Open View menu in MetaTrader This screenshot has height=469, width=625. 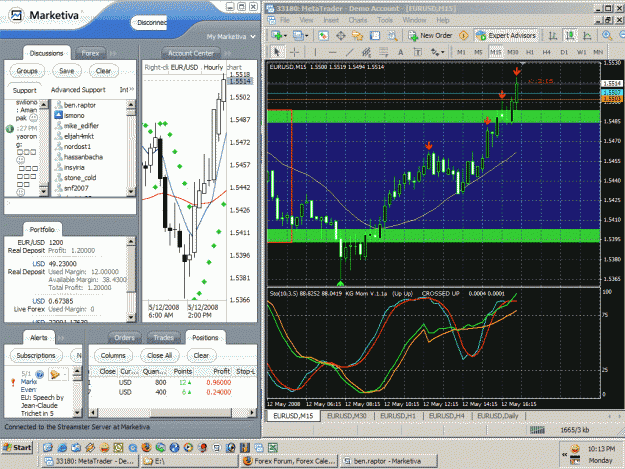pyautogui.click(x=306, y=20)
